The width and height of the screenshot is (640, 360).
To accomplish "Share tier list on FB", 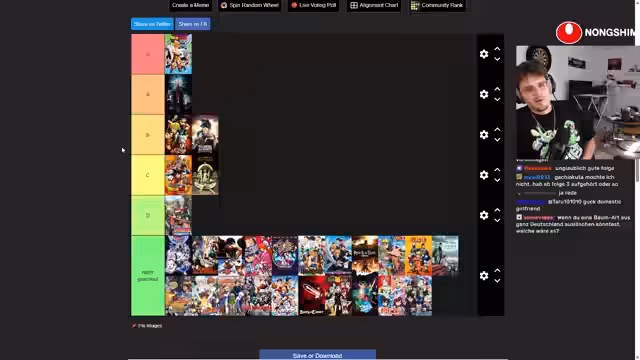I will tap(193, 24).
